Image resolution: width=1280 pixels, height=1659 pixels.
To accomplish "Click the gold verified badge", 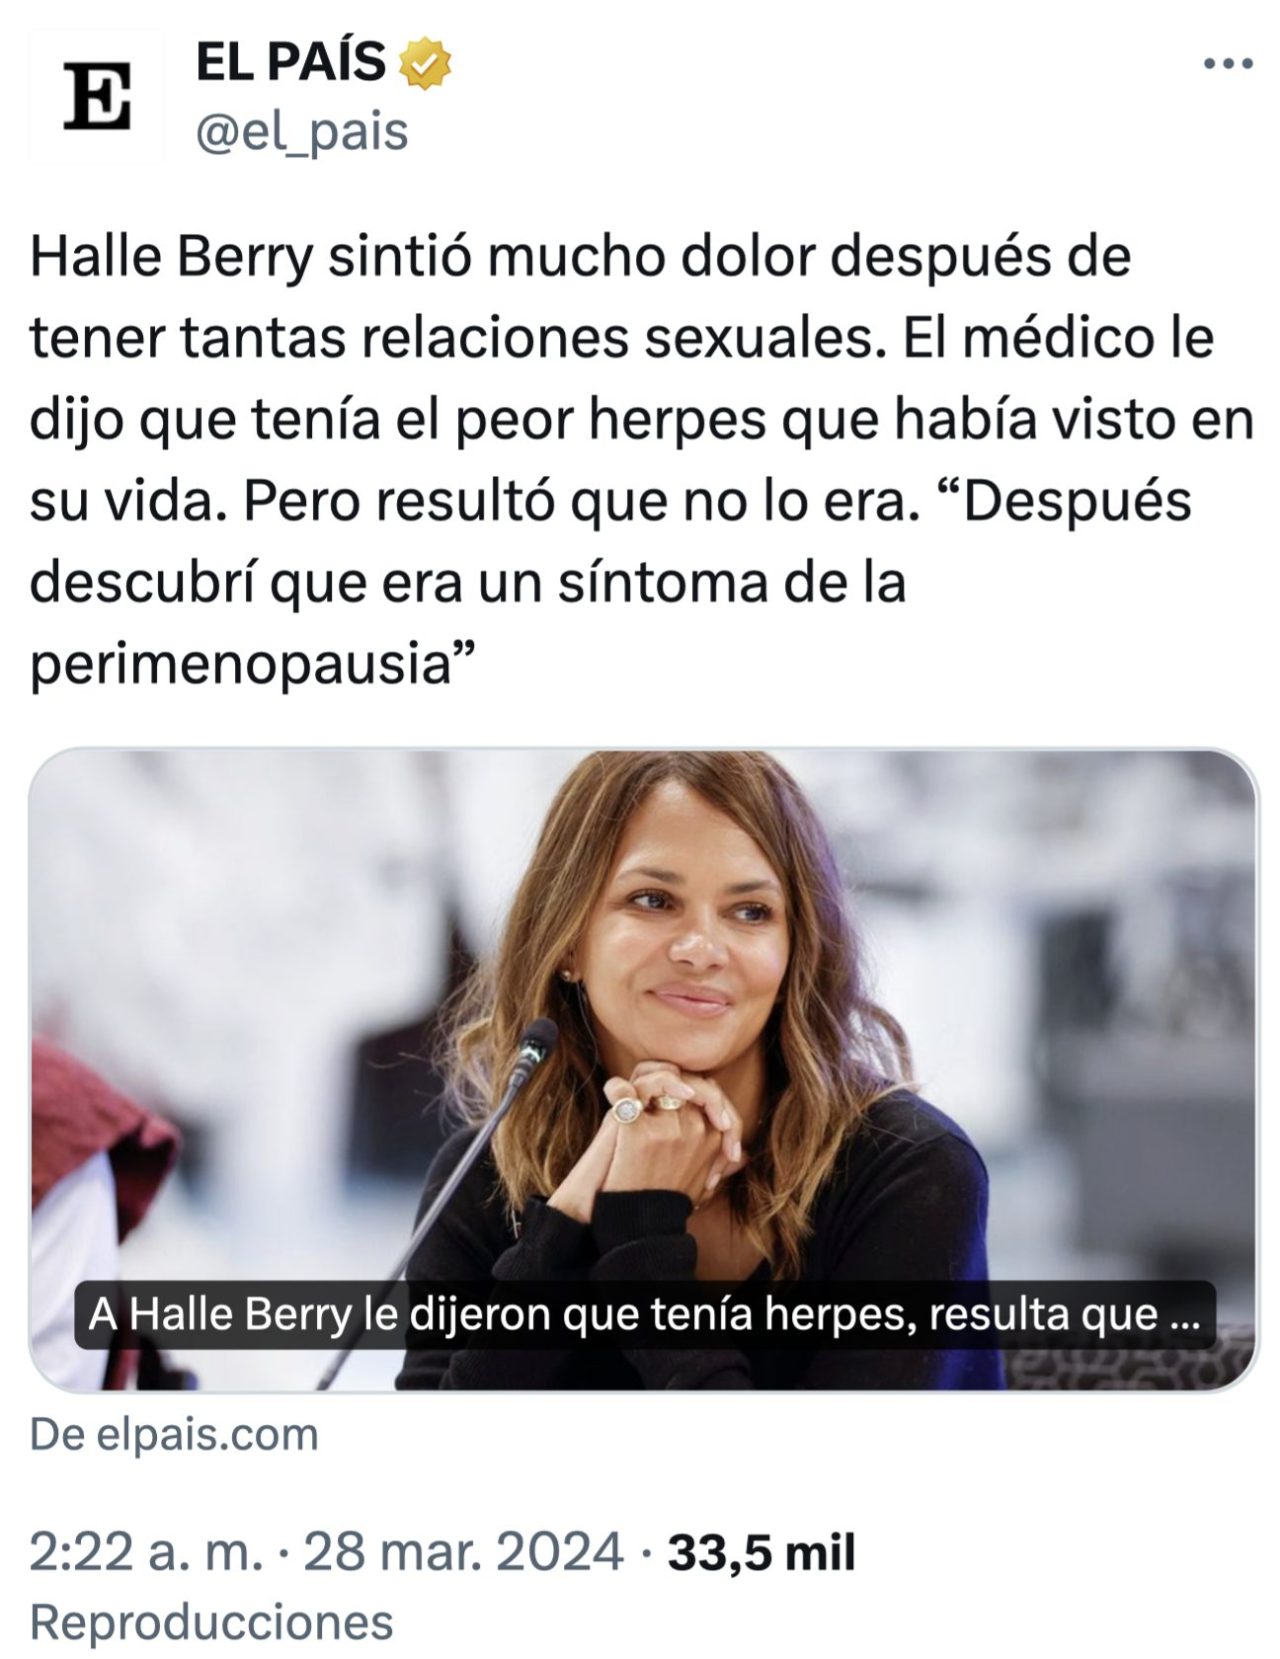I will [426, 63].
